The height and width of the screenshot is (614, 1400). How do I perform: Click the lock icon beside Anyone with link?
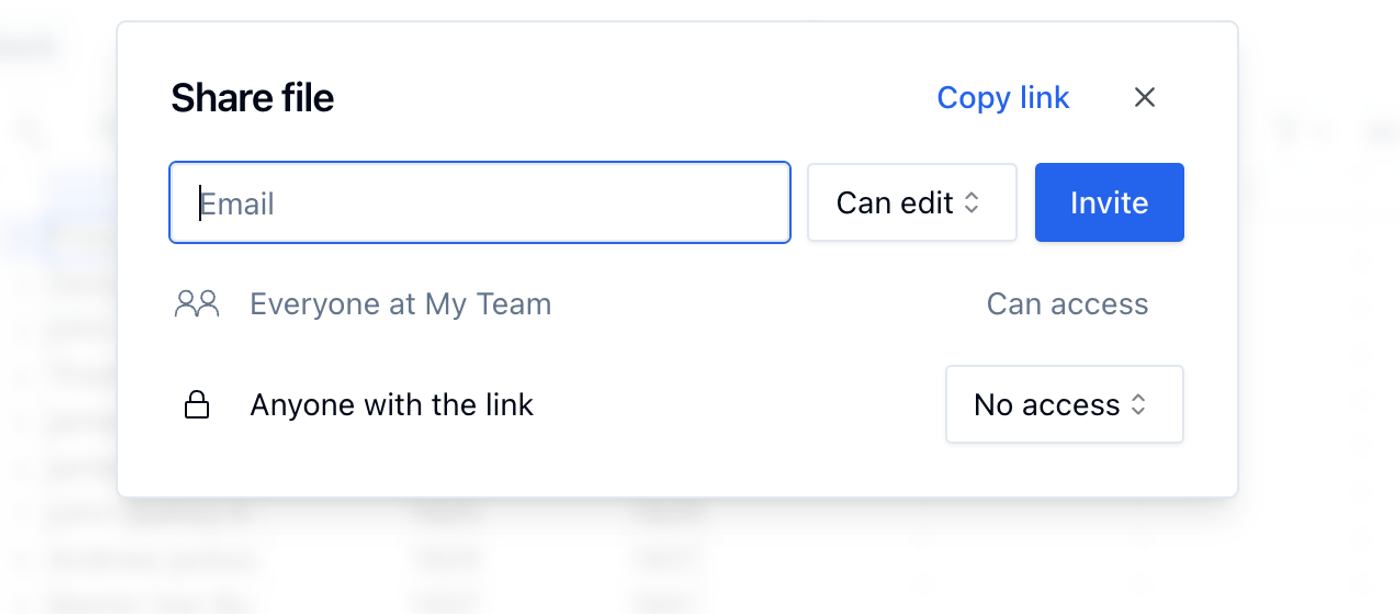point(197,405)
